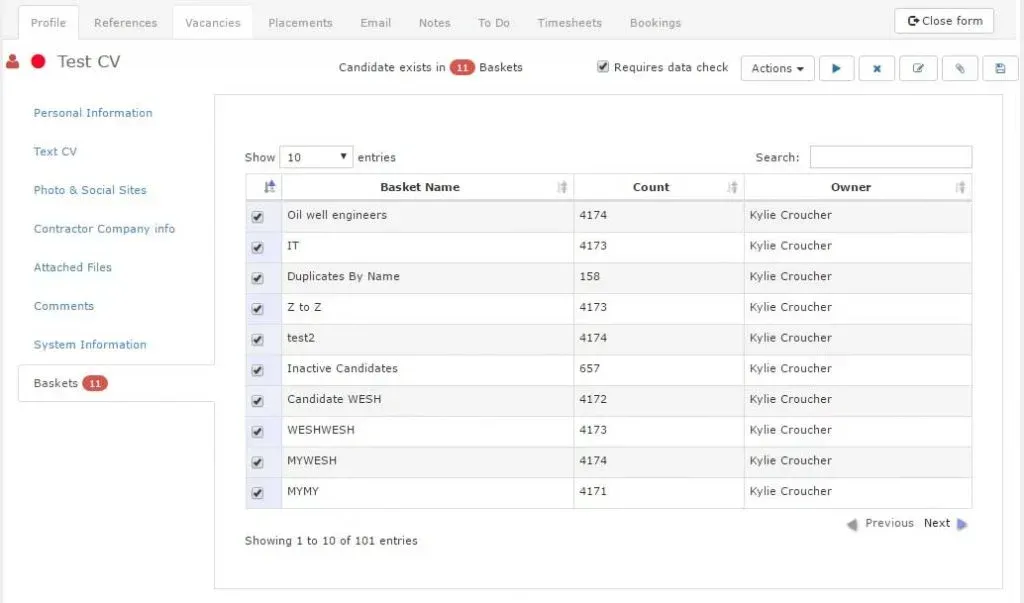
Task: Click the 'test2' basket name
Action: pos(301,338)
